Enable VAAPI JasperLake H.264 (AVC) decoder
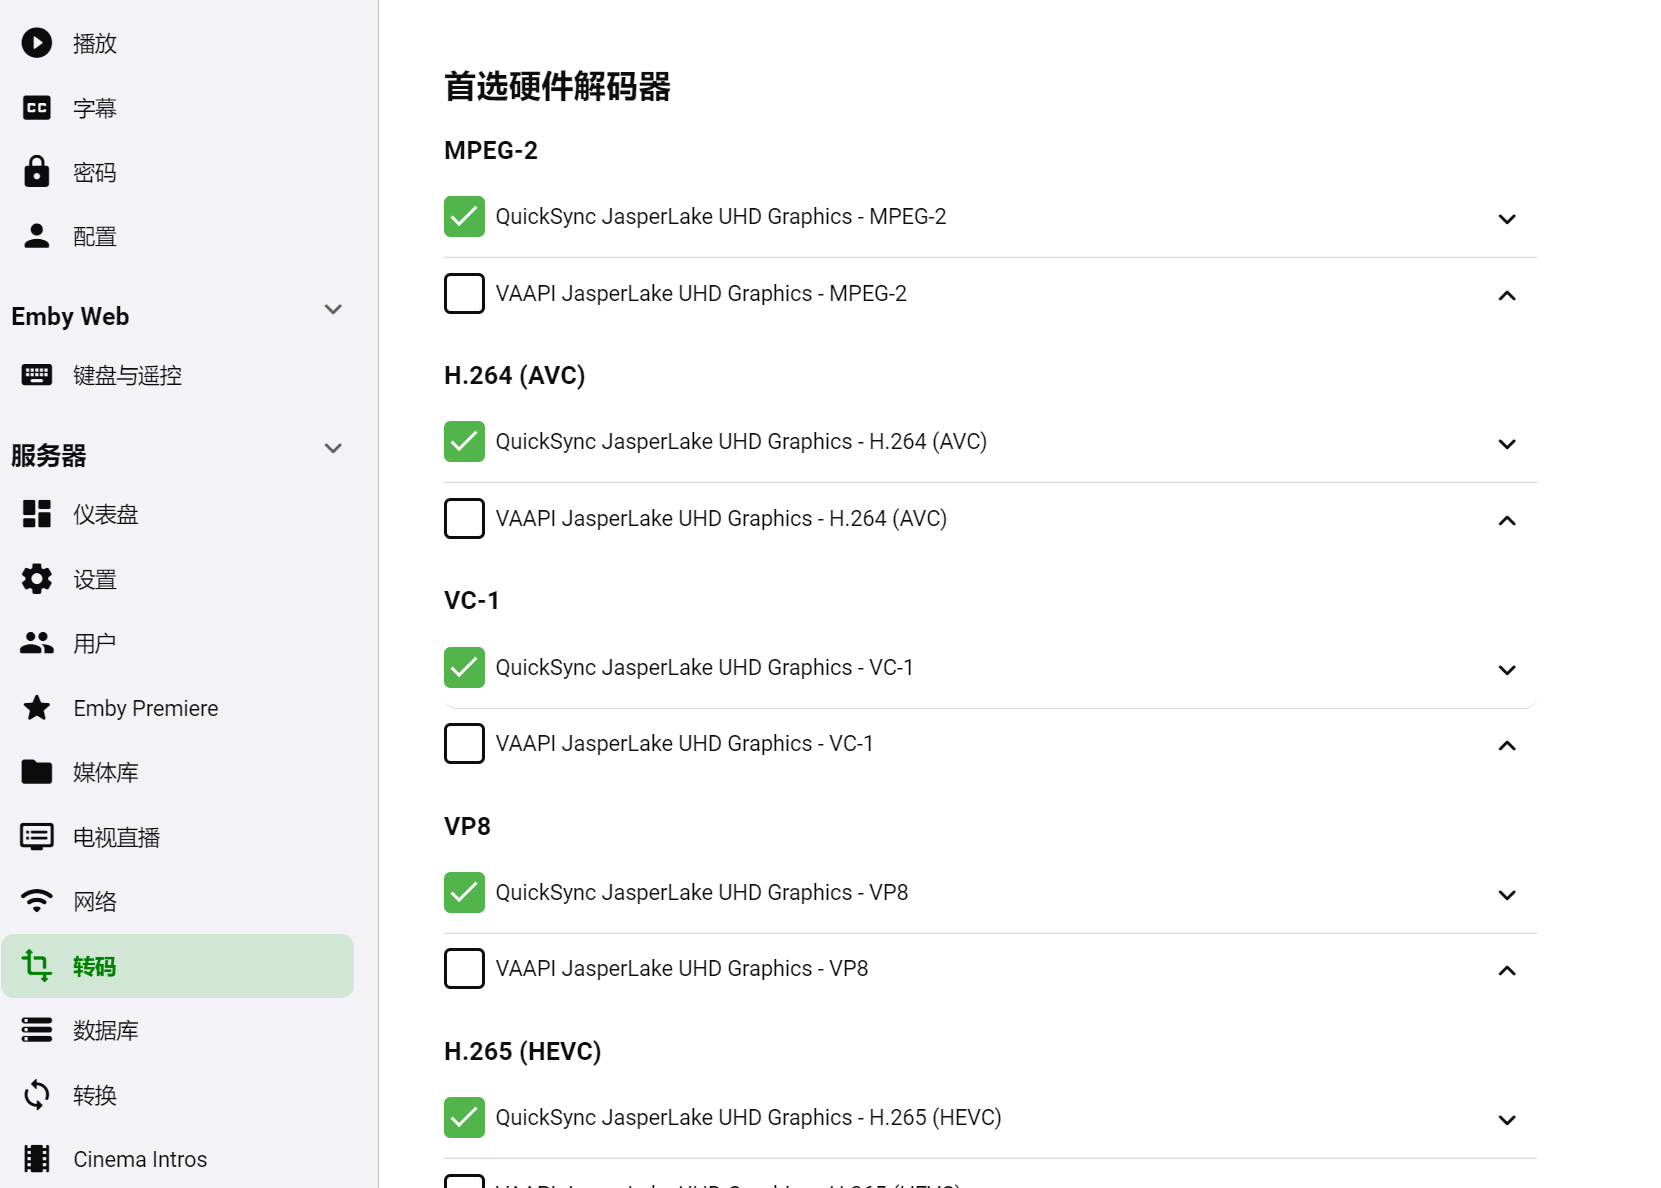 pyautogui.click(x=464, y=519)
